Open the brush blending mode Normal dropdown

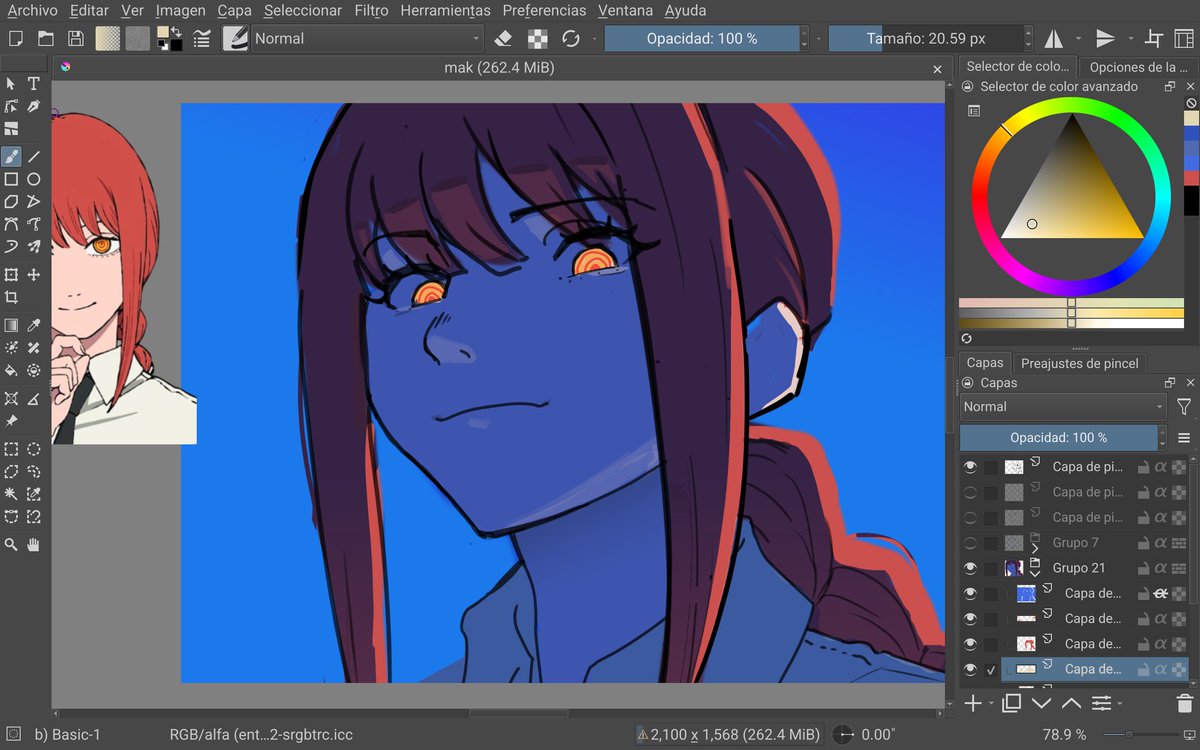point(367,38)
